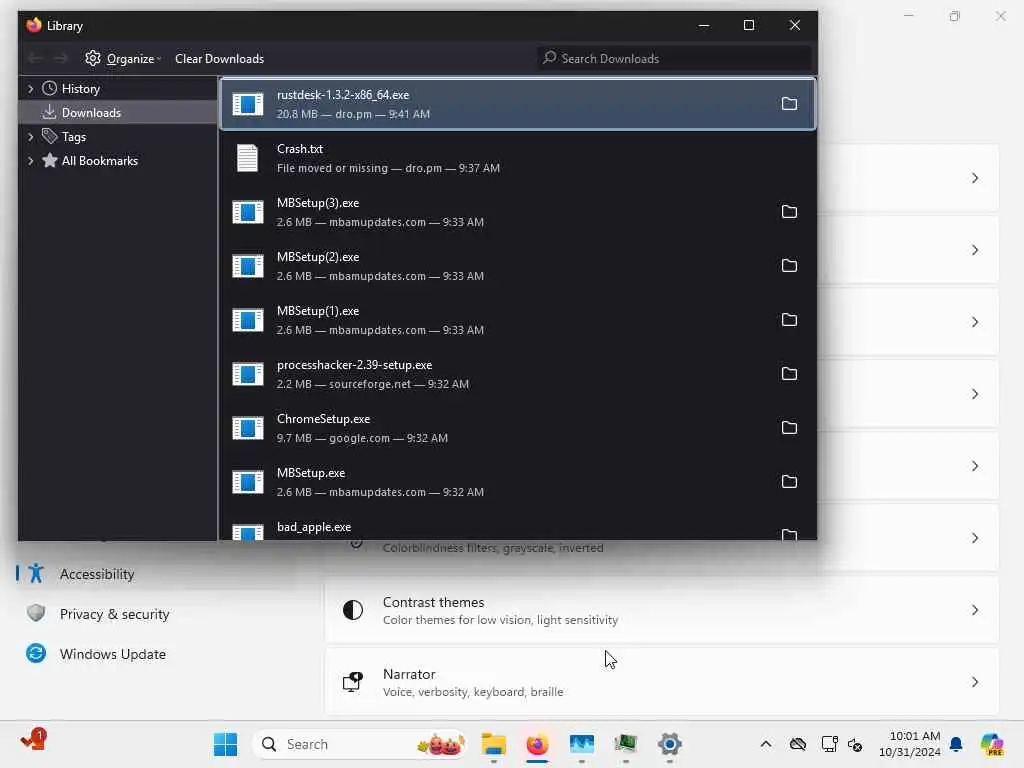1024x768 pixels.
Task: Click Clear Downloads button
Action: point(219,58)
